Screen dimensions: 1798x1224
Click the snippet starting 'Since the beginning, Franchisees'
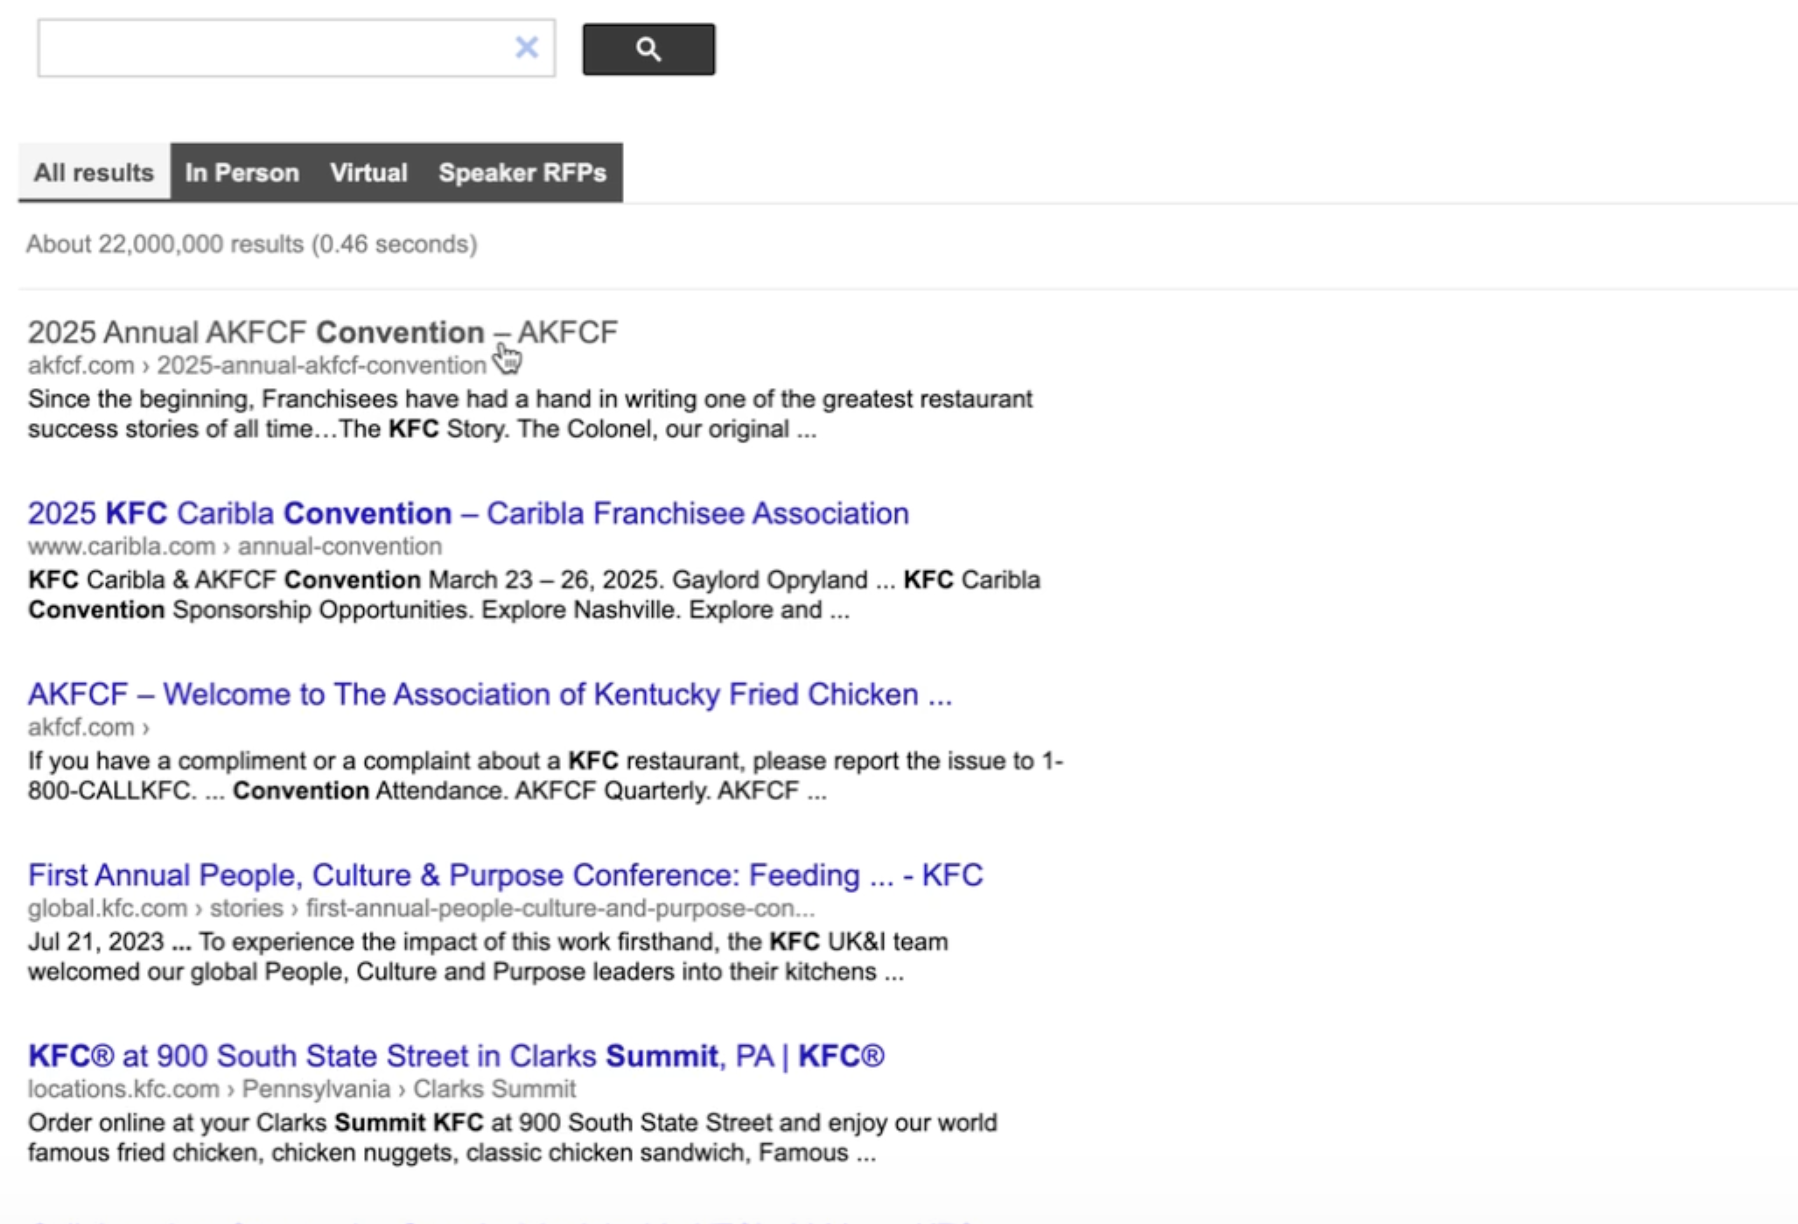click(x=530, y=414)
